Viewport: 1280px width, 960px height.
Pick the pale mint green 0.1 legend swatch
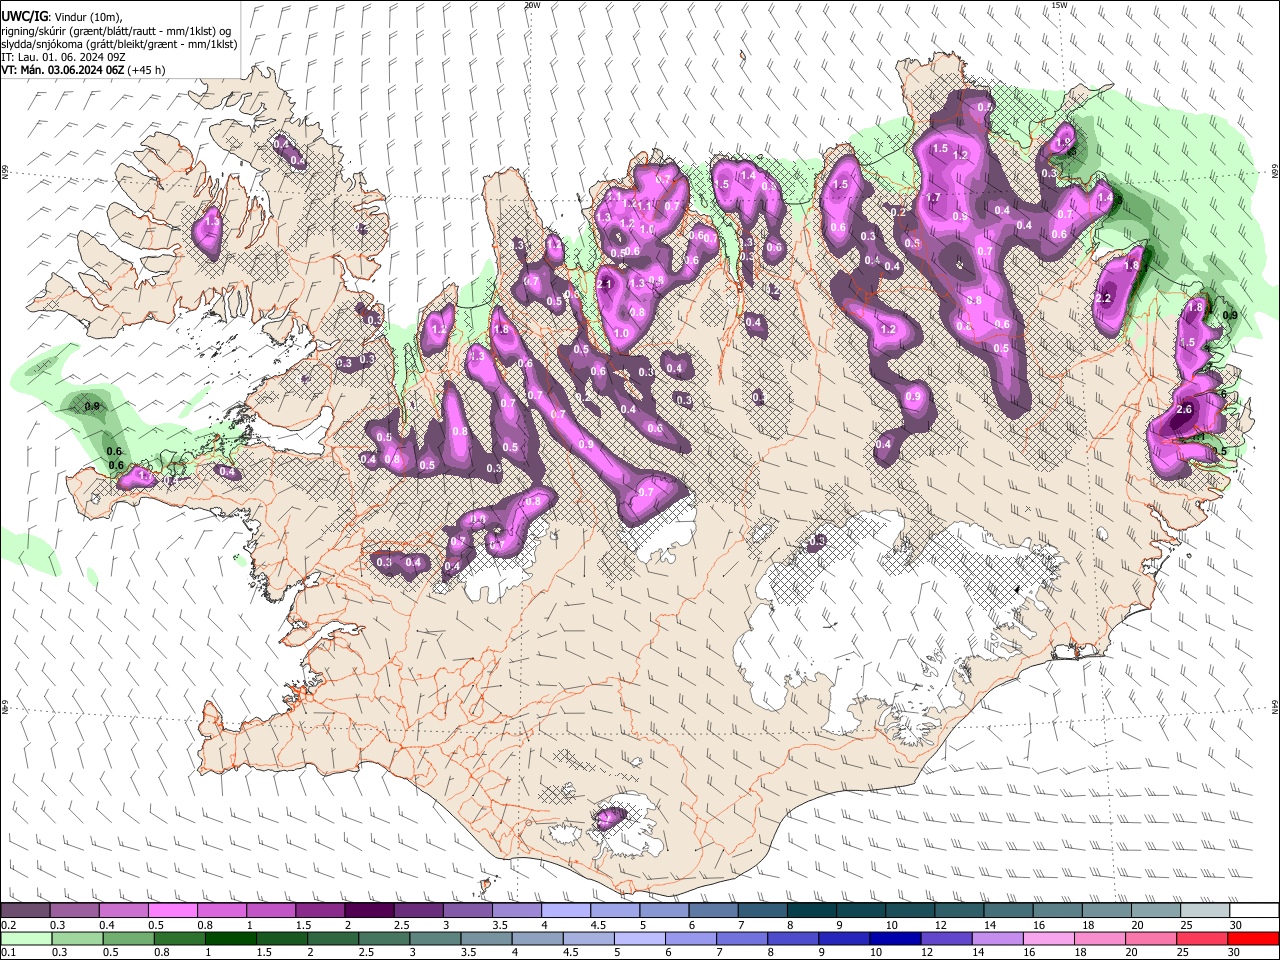point(26,938)
